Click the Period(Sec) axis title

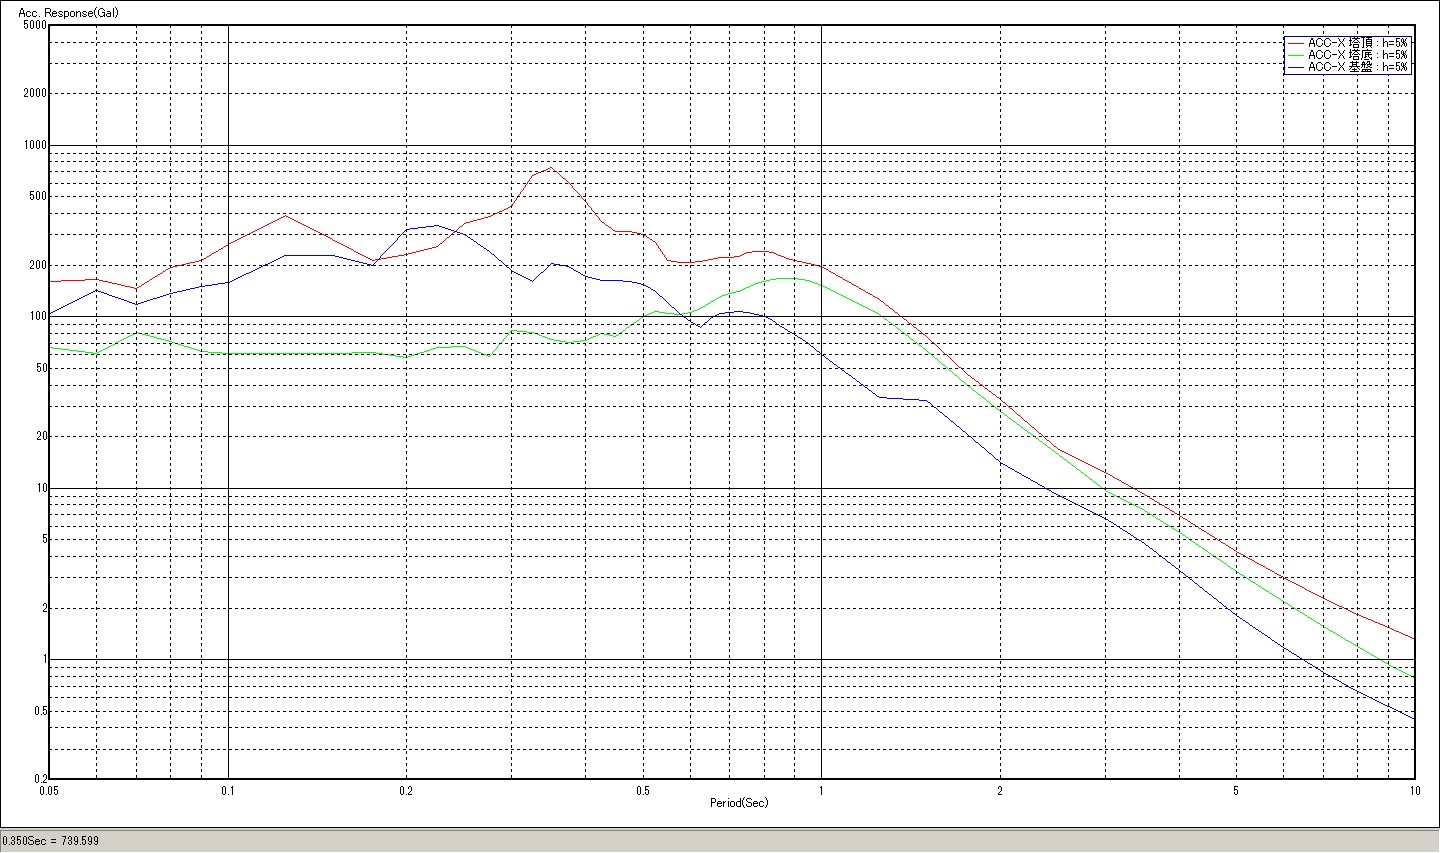pyautogui.click(x=739, y=803)
